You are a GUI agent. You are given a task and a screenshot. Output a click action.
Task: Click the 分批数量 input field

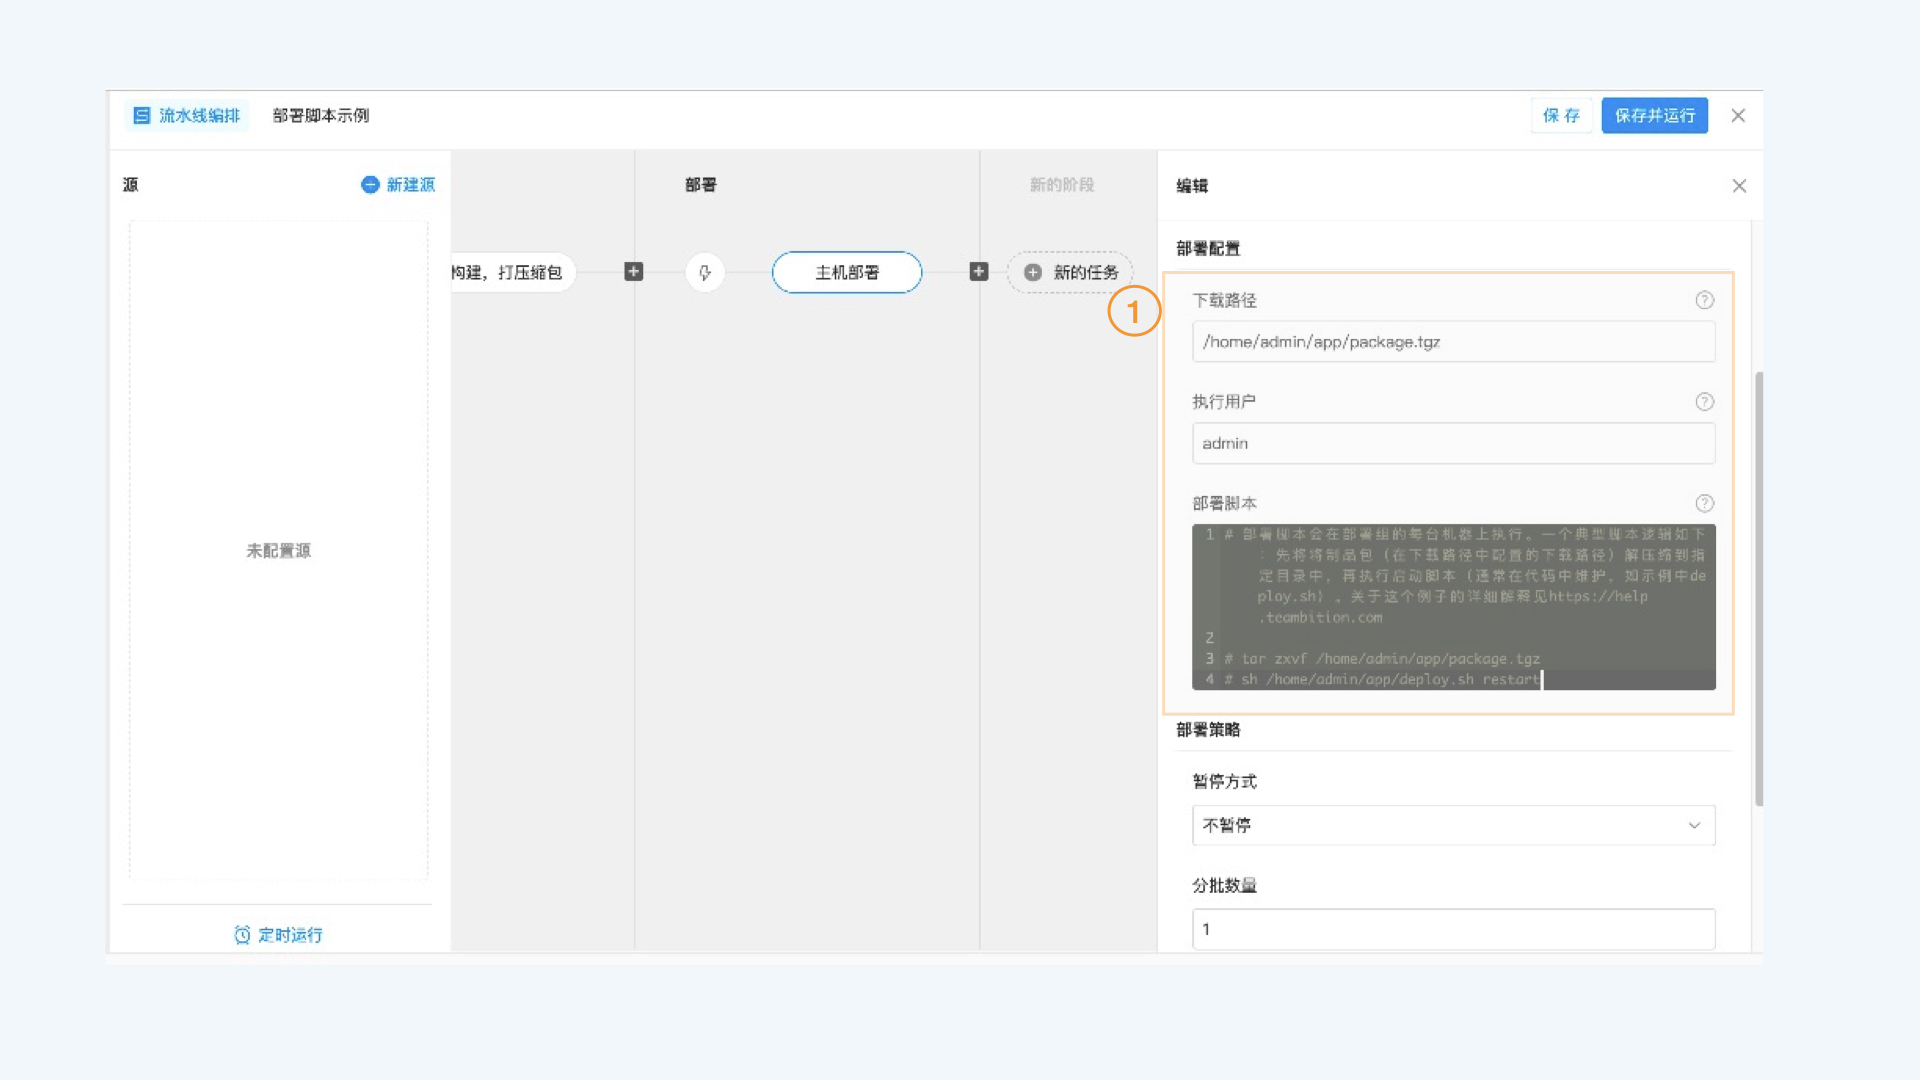1454,929
